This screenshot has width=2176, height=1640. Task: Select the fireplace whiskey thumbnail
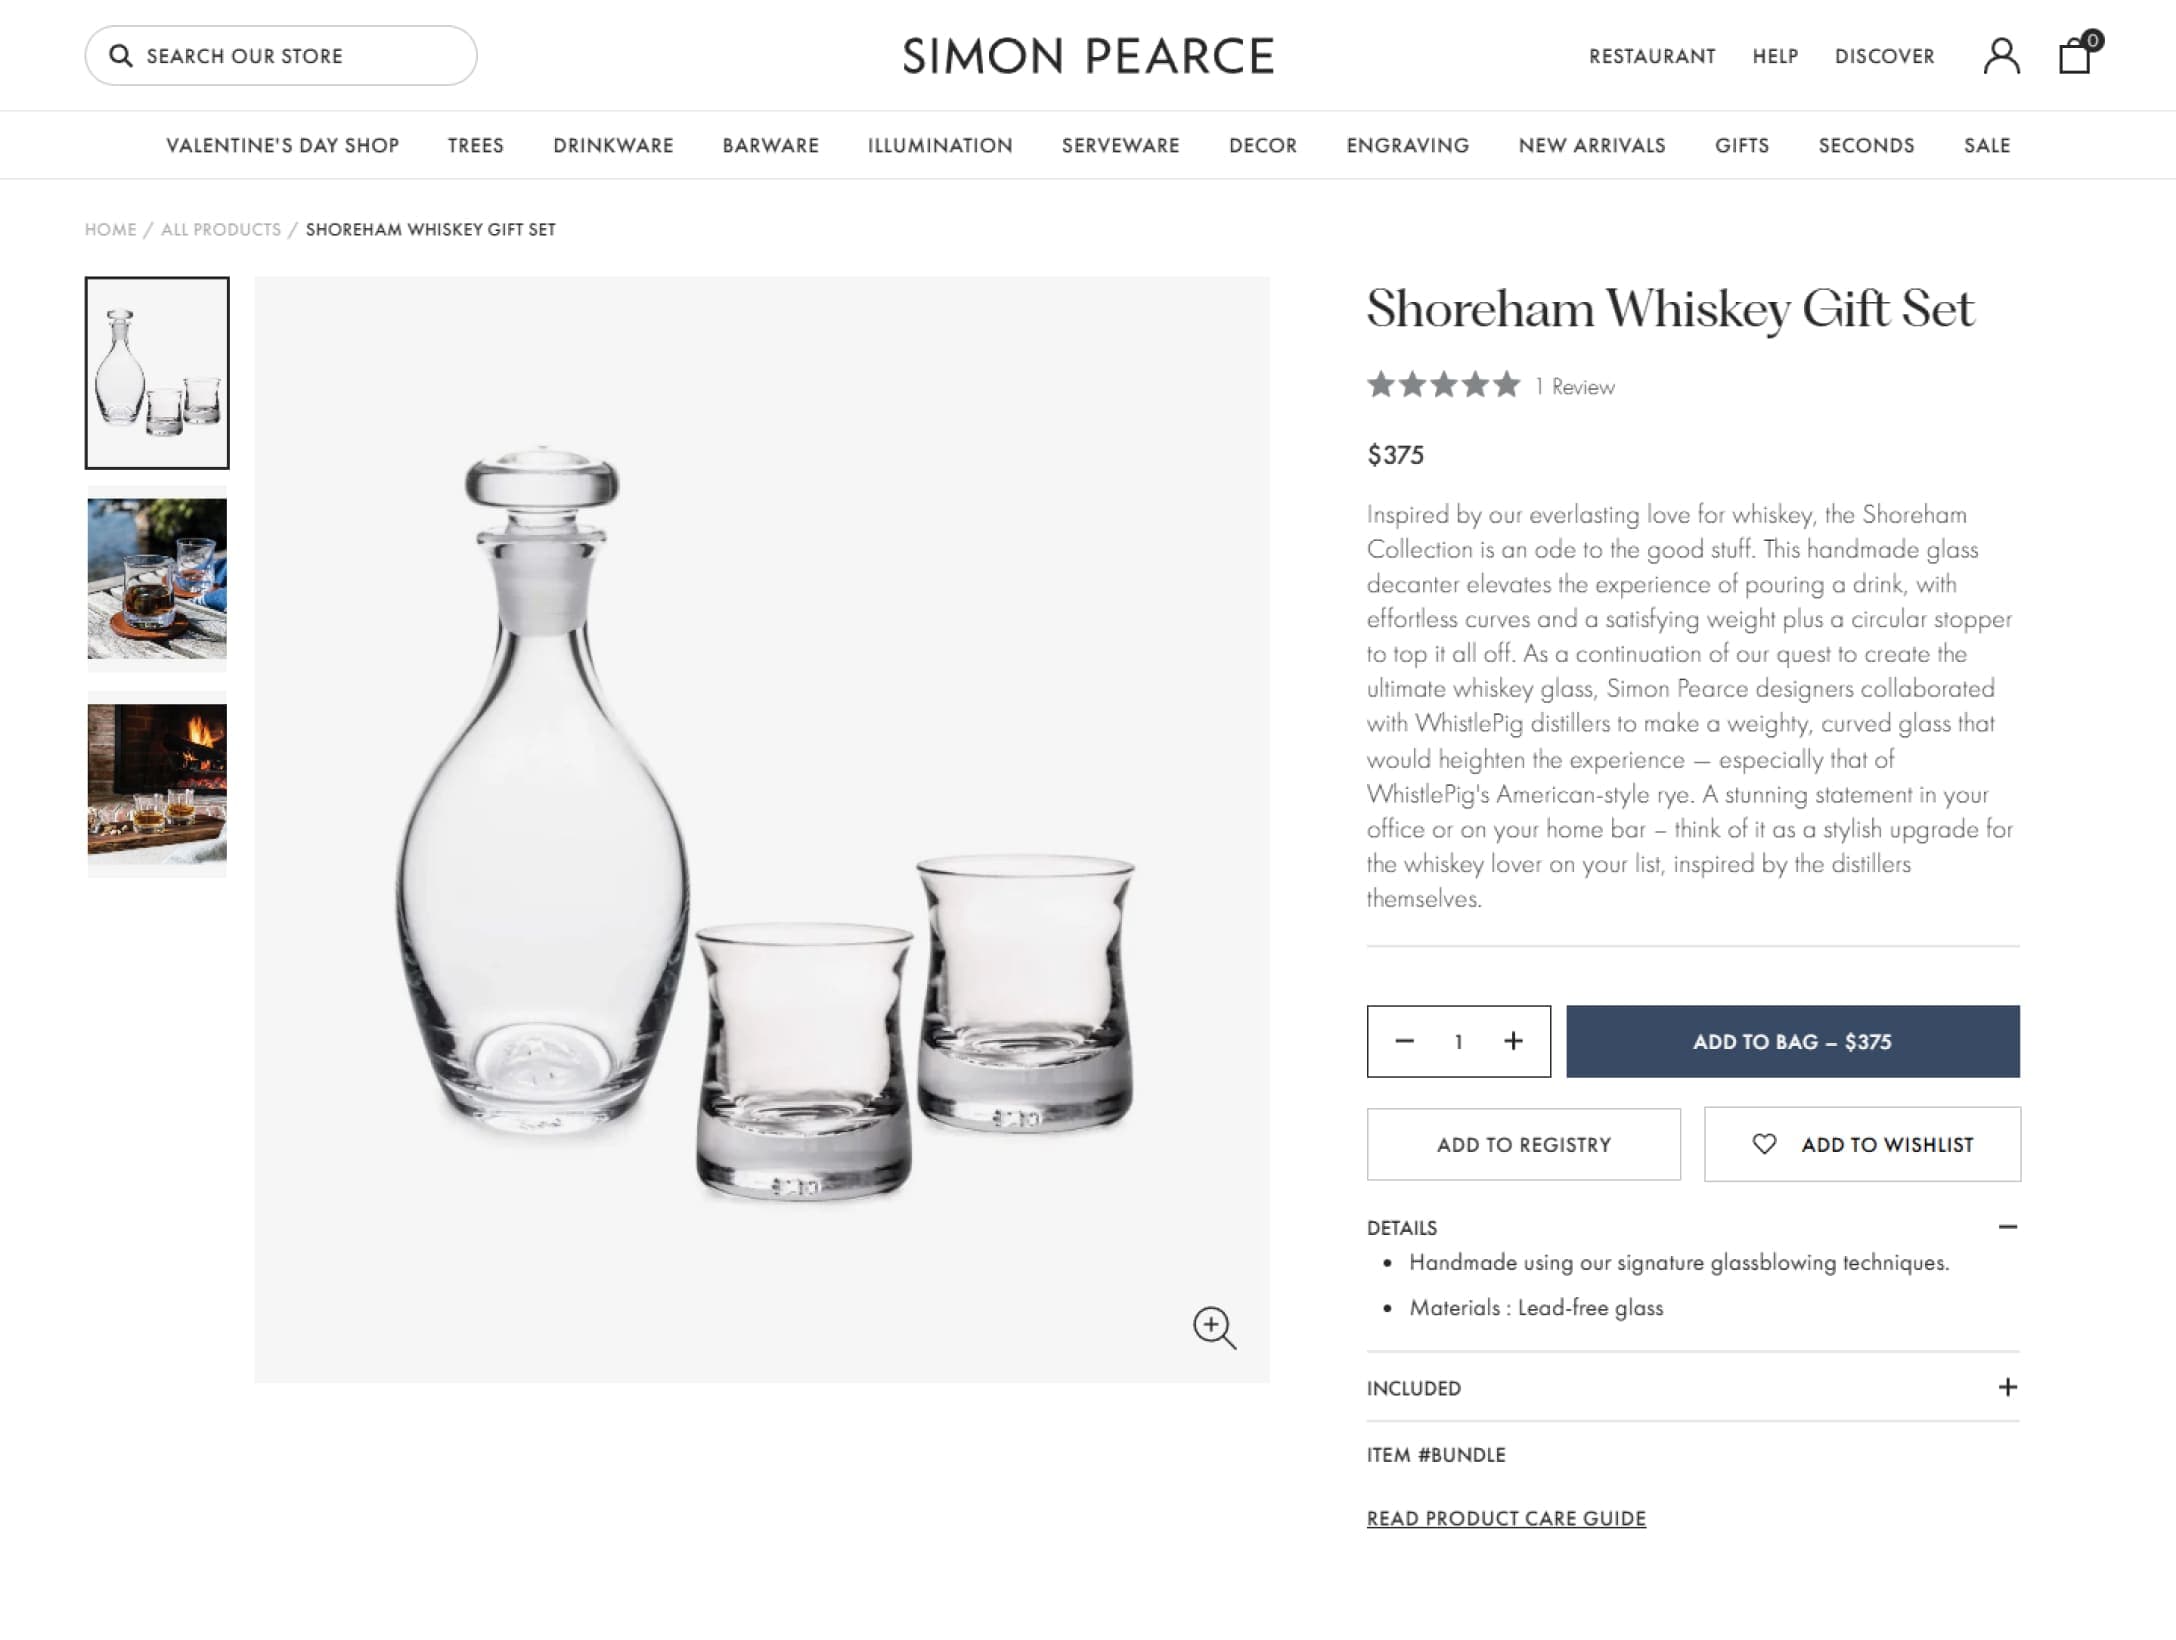pos(157,784)
